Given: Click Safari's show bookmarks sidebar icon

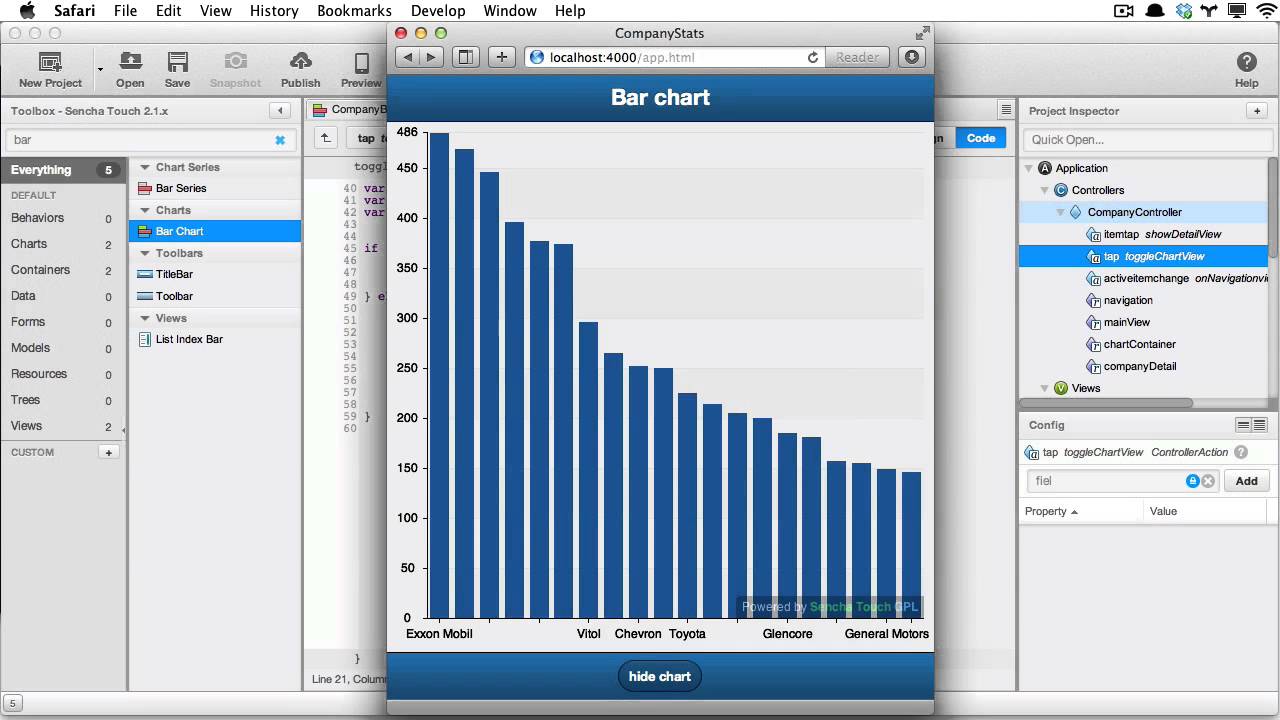Looking at the screenshot, I should click(x=466, y=57).
